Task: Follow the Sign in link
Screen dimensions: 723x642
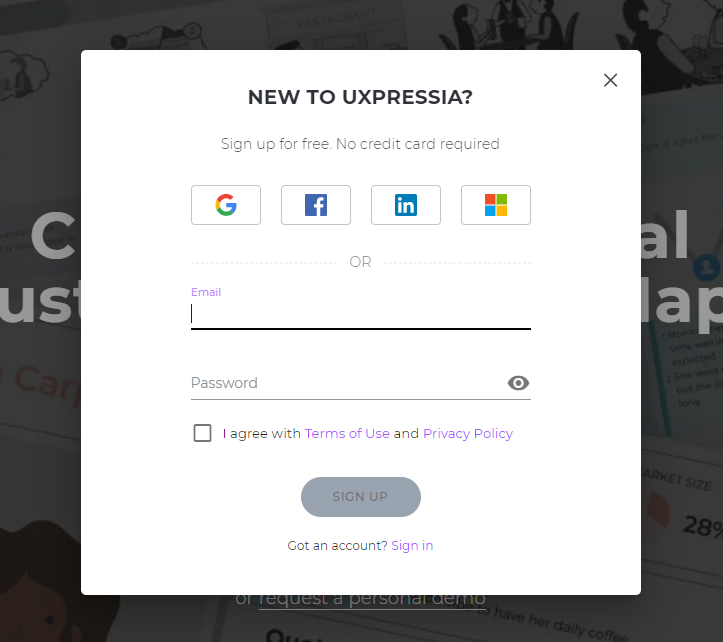Action: point(412,546)
